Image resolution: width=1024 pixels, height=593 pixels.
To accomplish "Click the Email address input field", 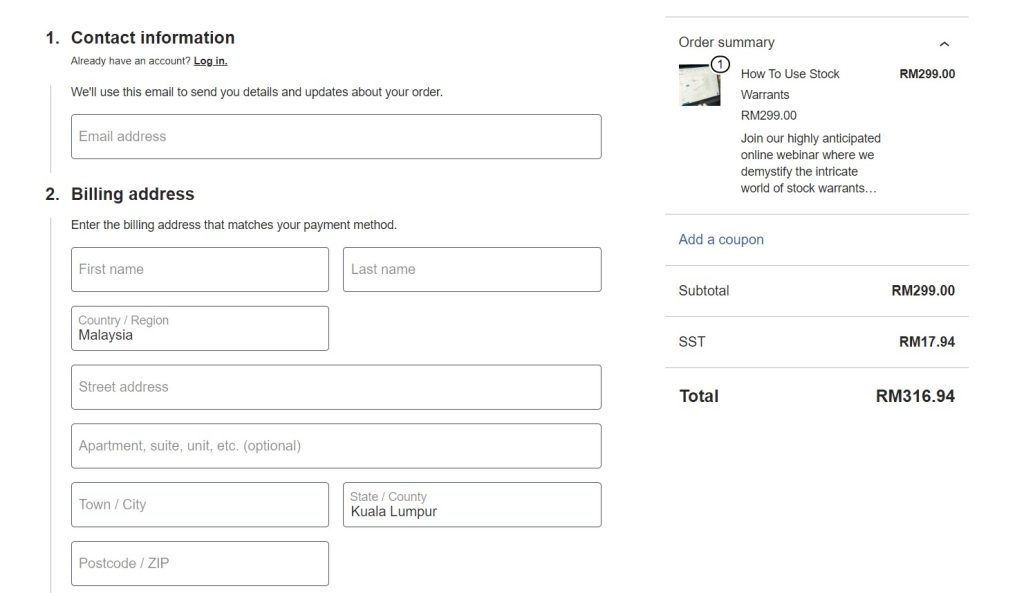I will pyautogui.click(x=335, y=137).
